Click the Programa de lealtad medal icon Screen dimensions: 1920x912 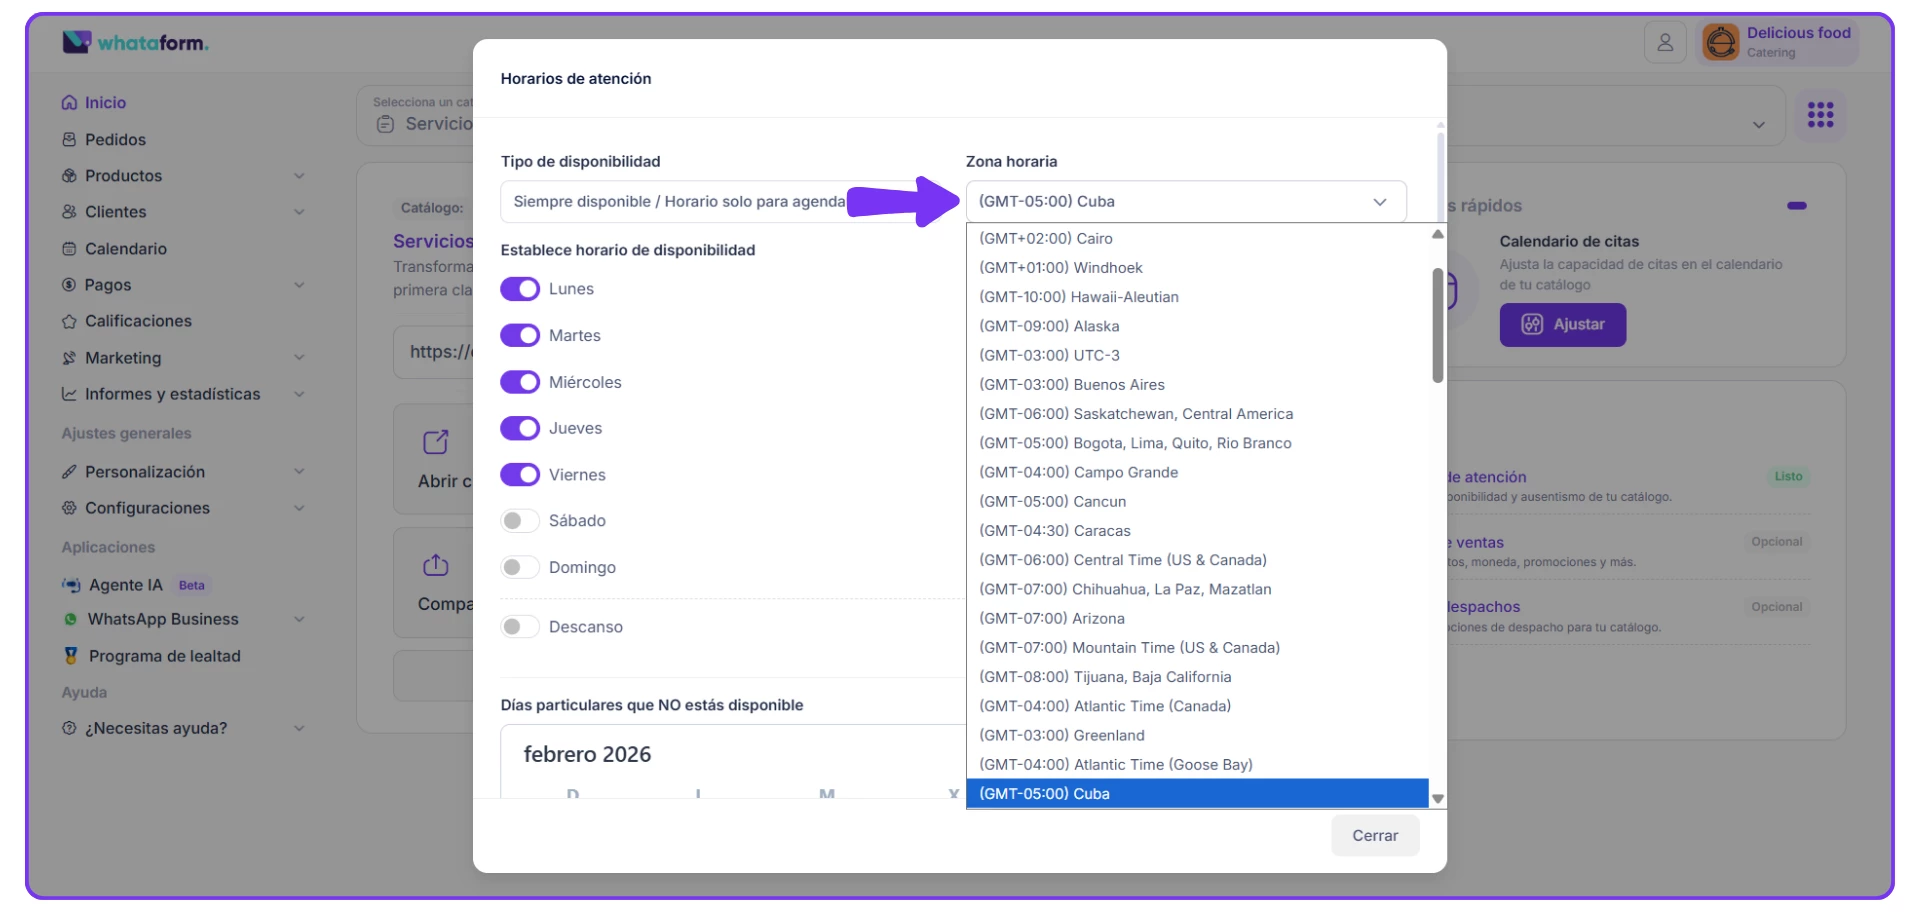click(71, 656)
